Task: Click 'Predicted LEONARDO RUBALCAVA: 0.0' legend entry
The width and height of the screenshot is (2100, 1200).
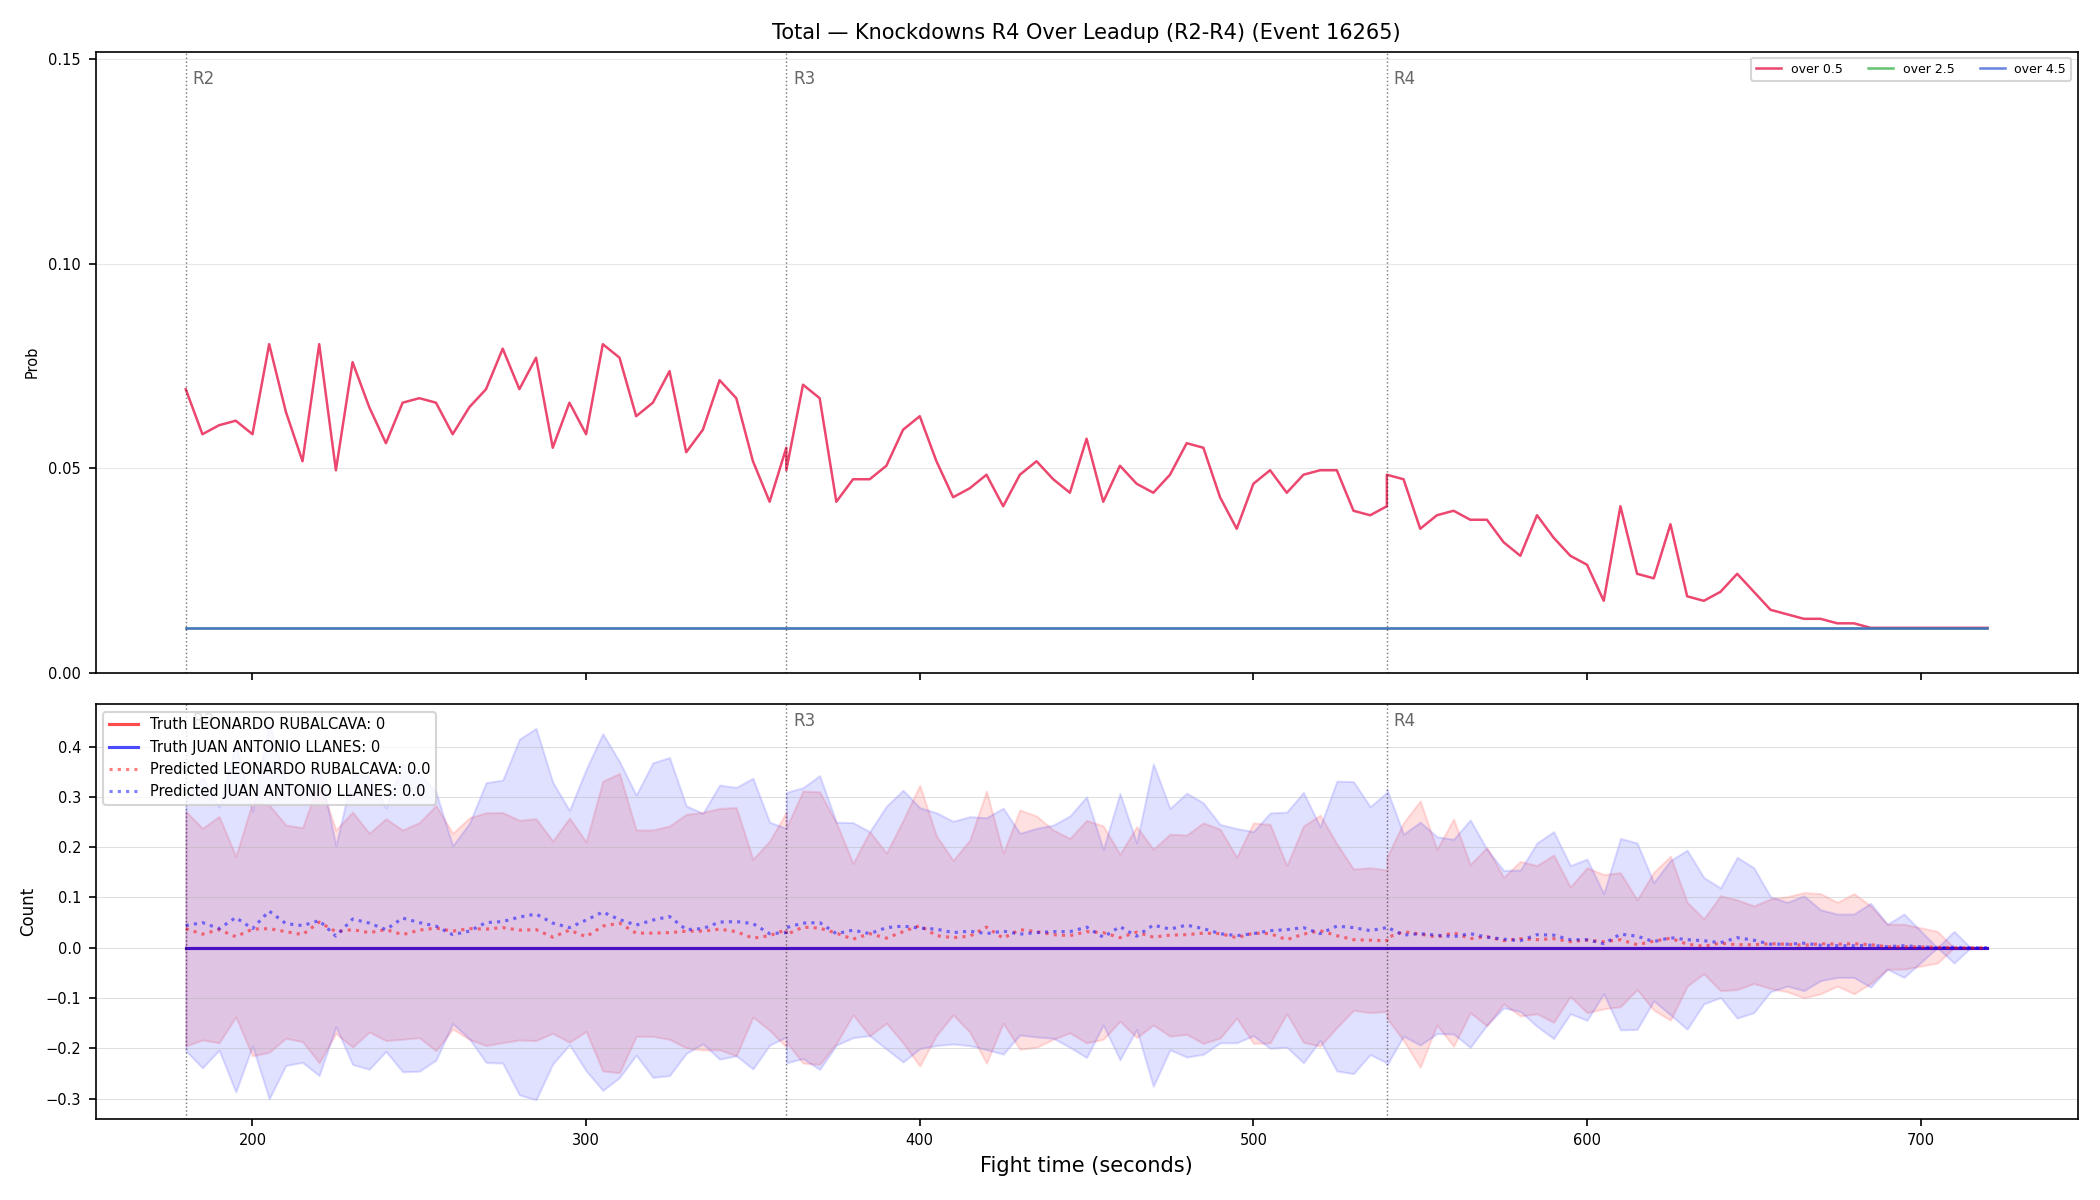Action: point(268,769)
